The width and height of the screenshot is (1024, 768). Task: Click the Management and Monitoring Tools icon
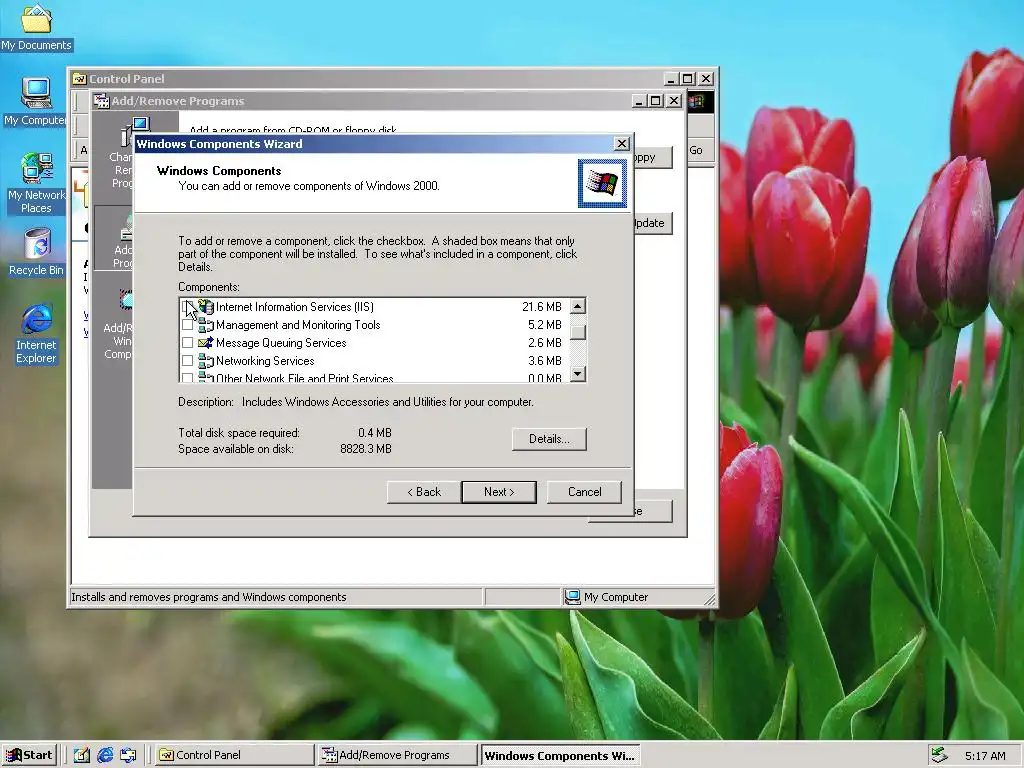pyautogui.click(x=206, y=325)
